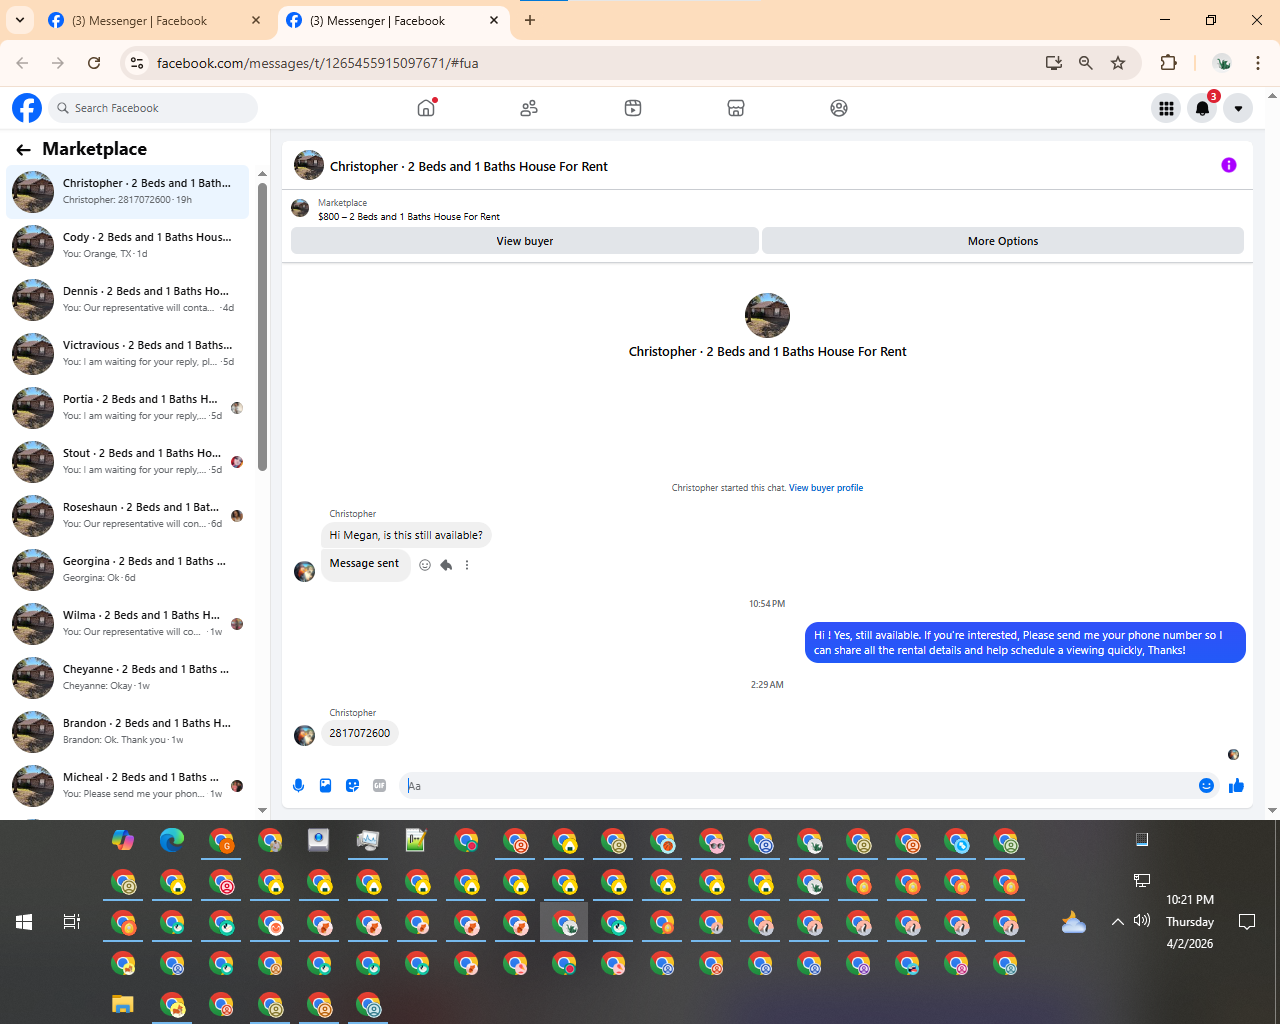This screenshot has width=1280, height=1024.
Task: Open the Facebook menu grid icon
Action: pyautogui.click(x=1166, y=108)
